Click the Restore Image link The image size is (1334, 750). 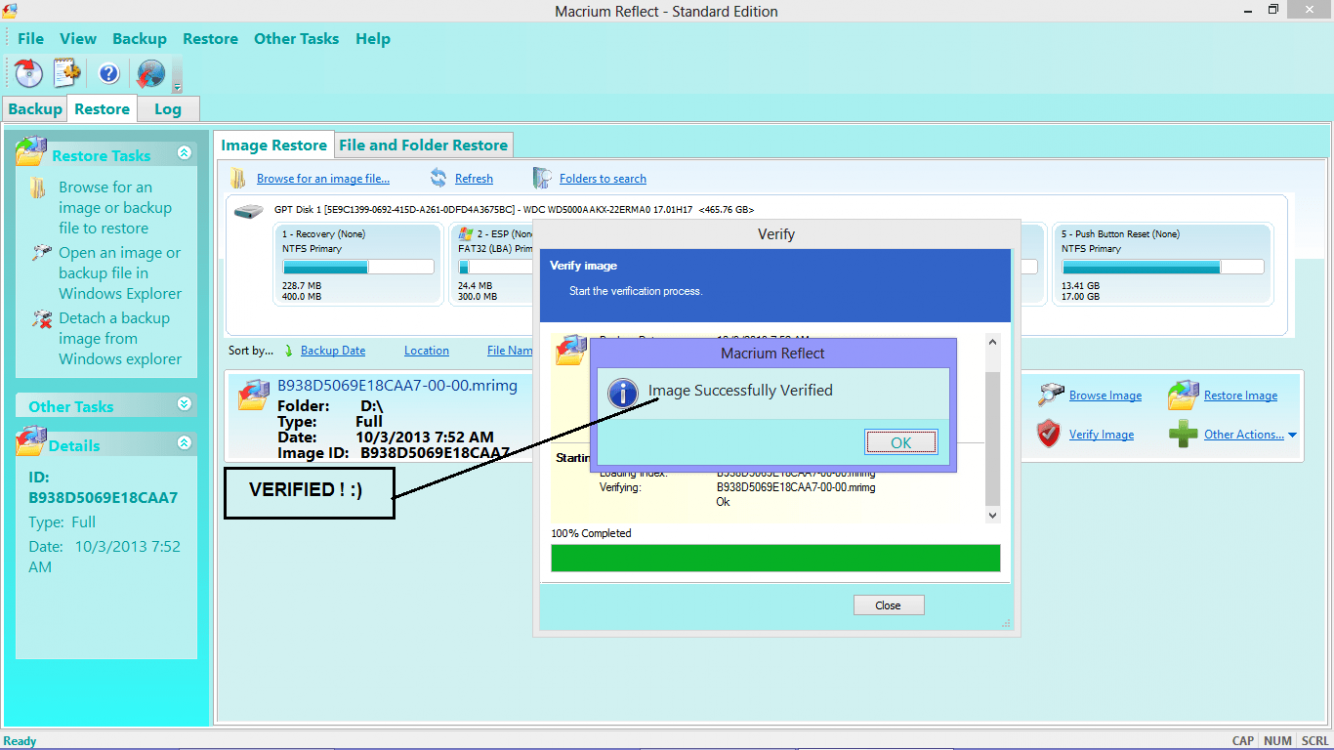tap(1241, 396)
